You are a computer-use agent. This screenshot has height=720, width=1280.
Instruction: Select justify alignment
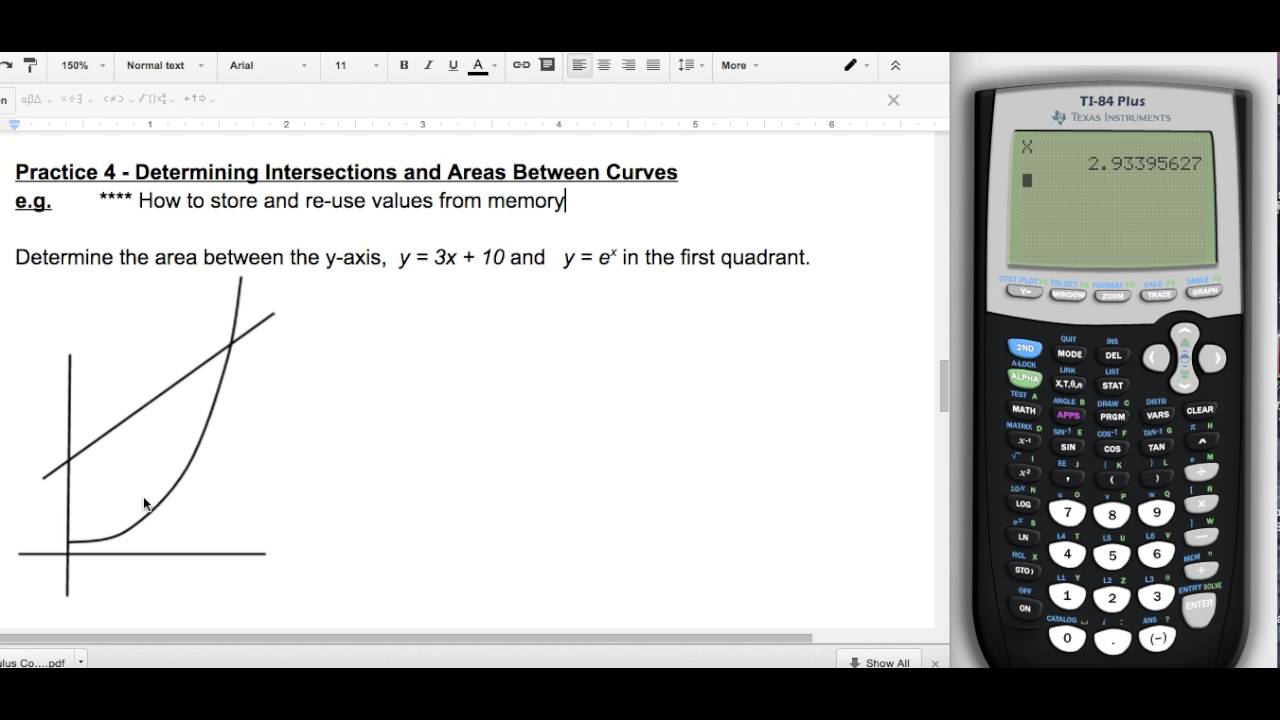653,65
